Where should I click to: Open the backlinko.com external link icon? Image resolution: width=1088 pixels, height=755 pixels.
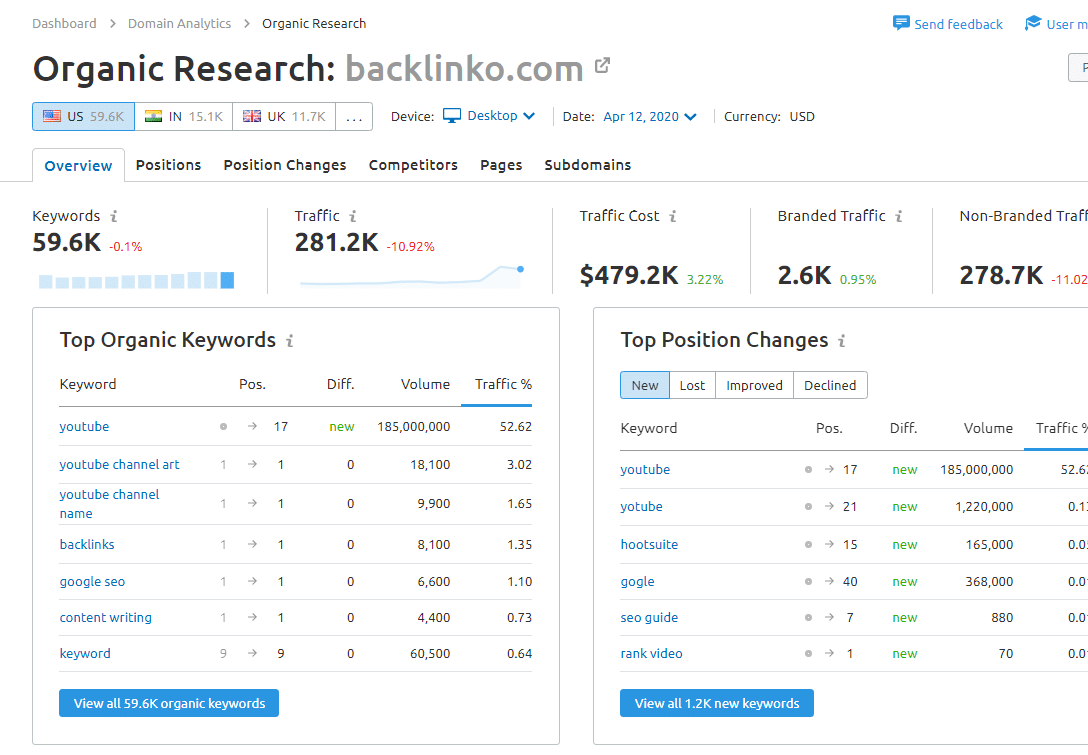[x=602, y=66]
